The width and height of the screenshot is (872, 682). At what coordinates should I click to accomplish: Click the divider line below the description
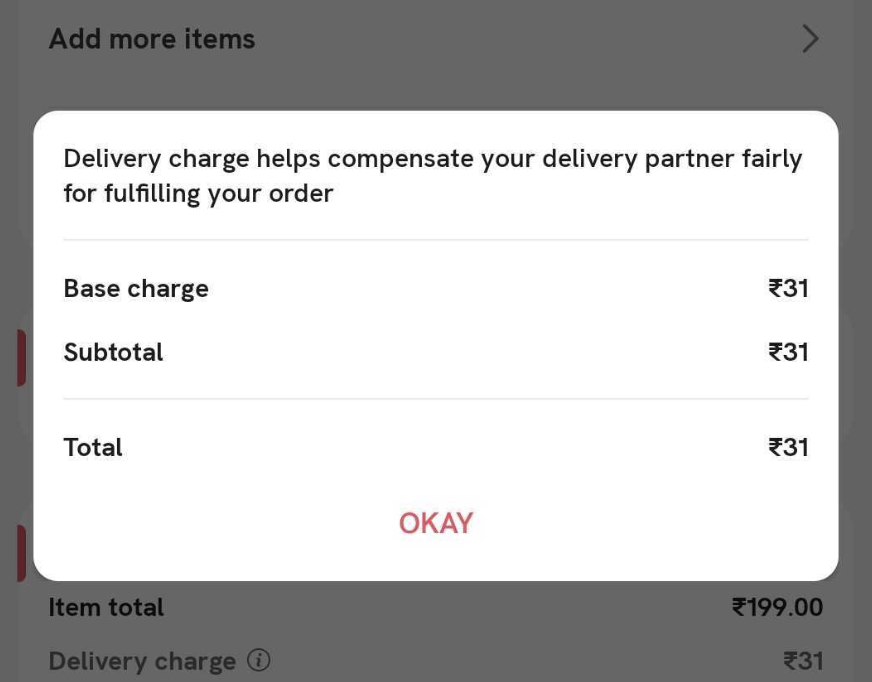point(436,240)
